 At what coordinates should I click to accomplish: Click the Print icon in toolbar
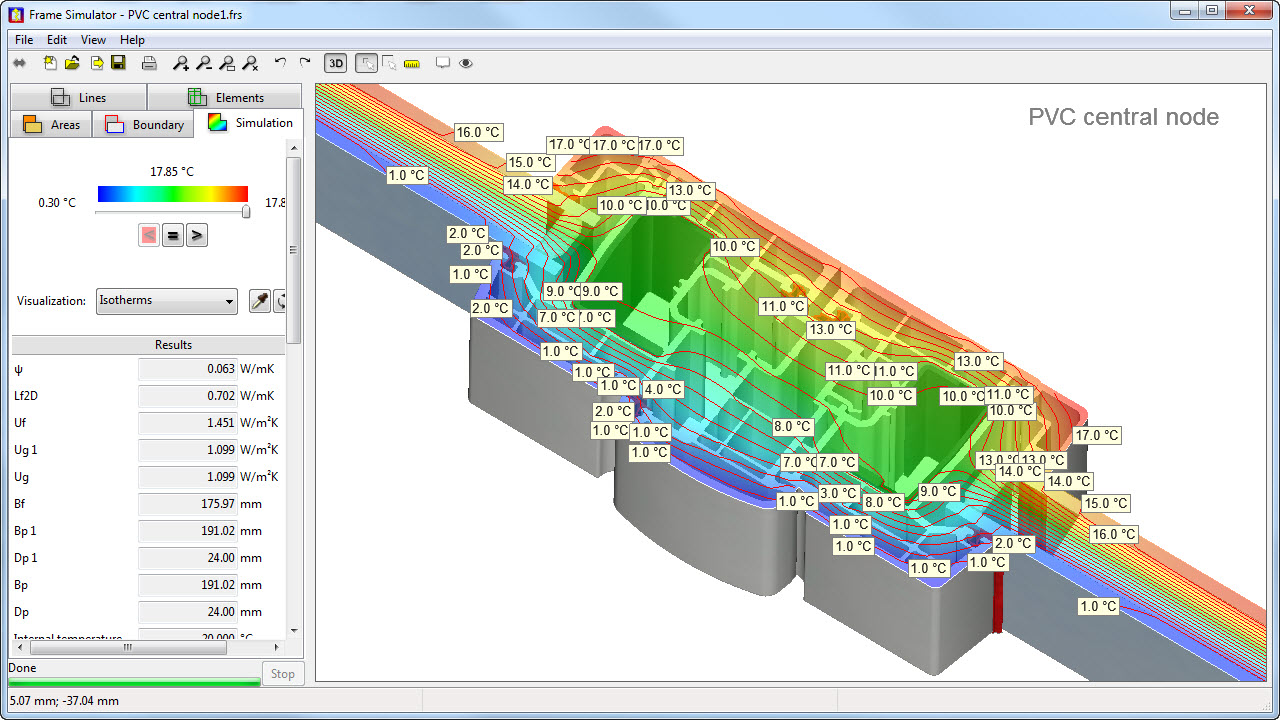click(x=149, y=63)
